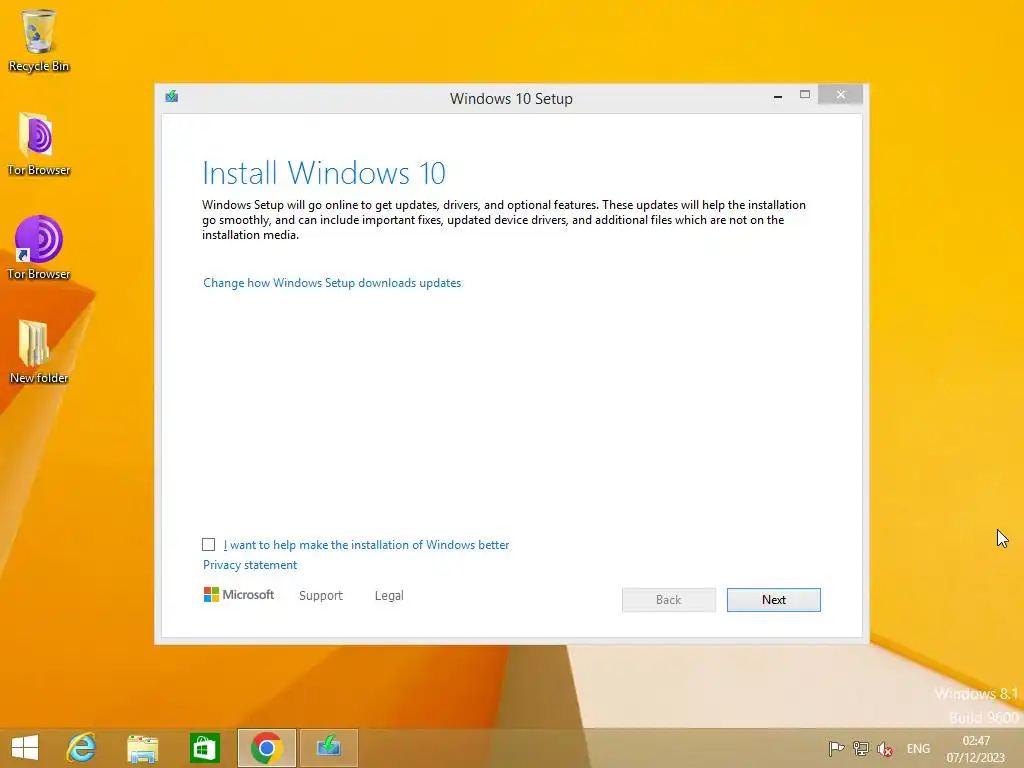Click the network icon in system tray
The image size is (1024, 768).
tap(861, 748)
